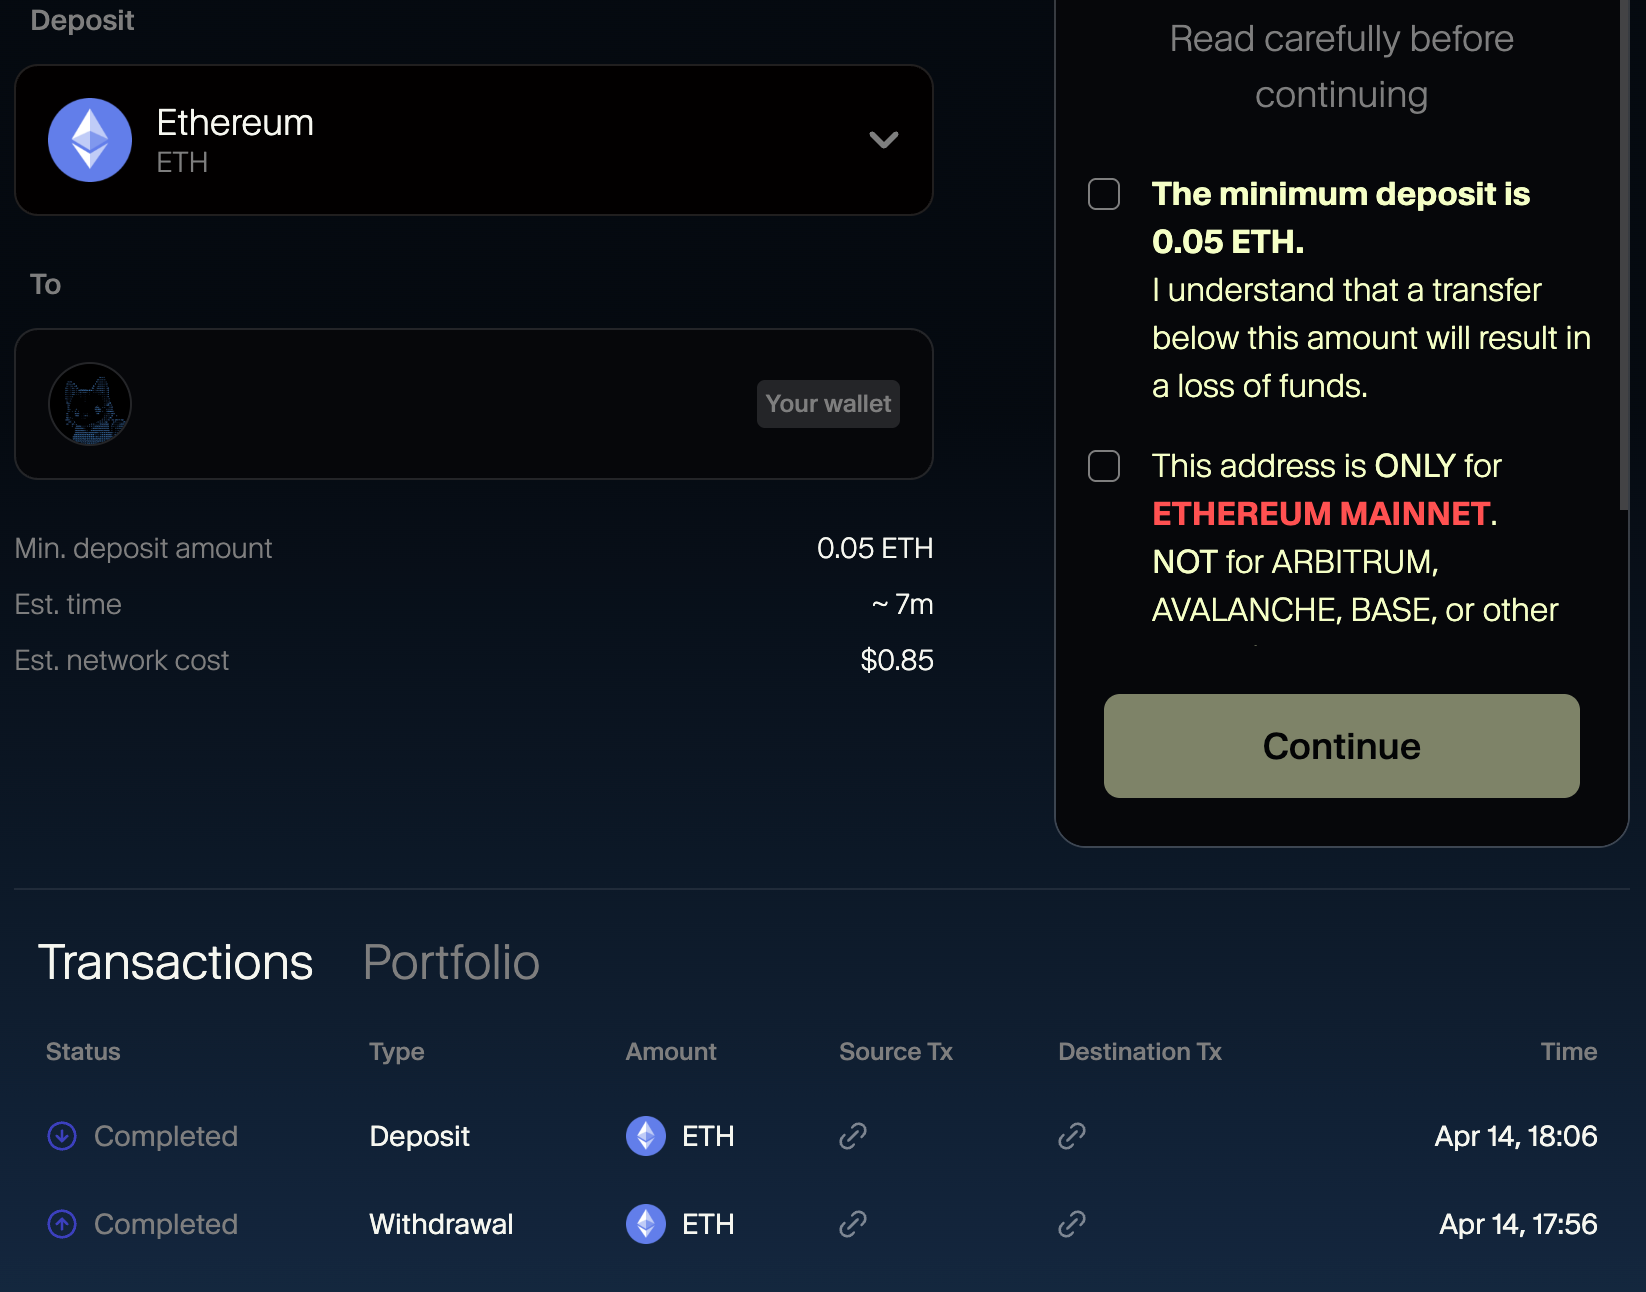
Task: Click the ~ 7m estimated time value
Action: point(902,604)
